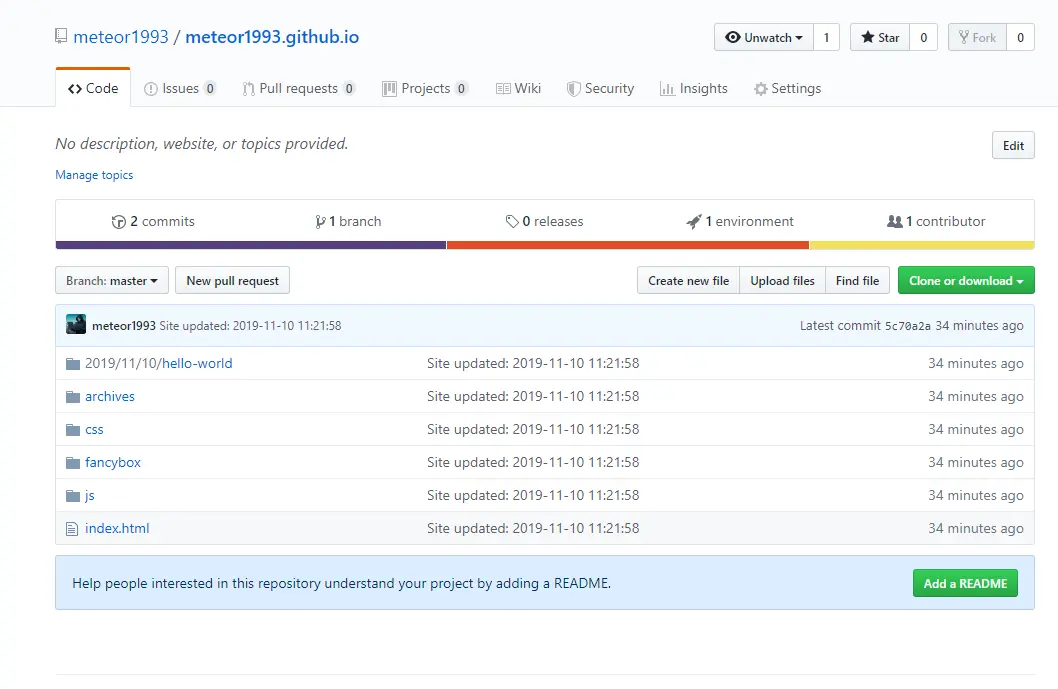Click the Fork button
The image size is (1058, 689).
coord(977,37)
